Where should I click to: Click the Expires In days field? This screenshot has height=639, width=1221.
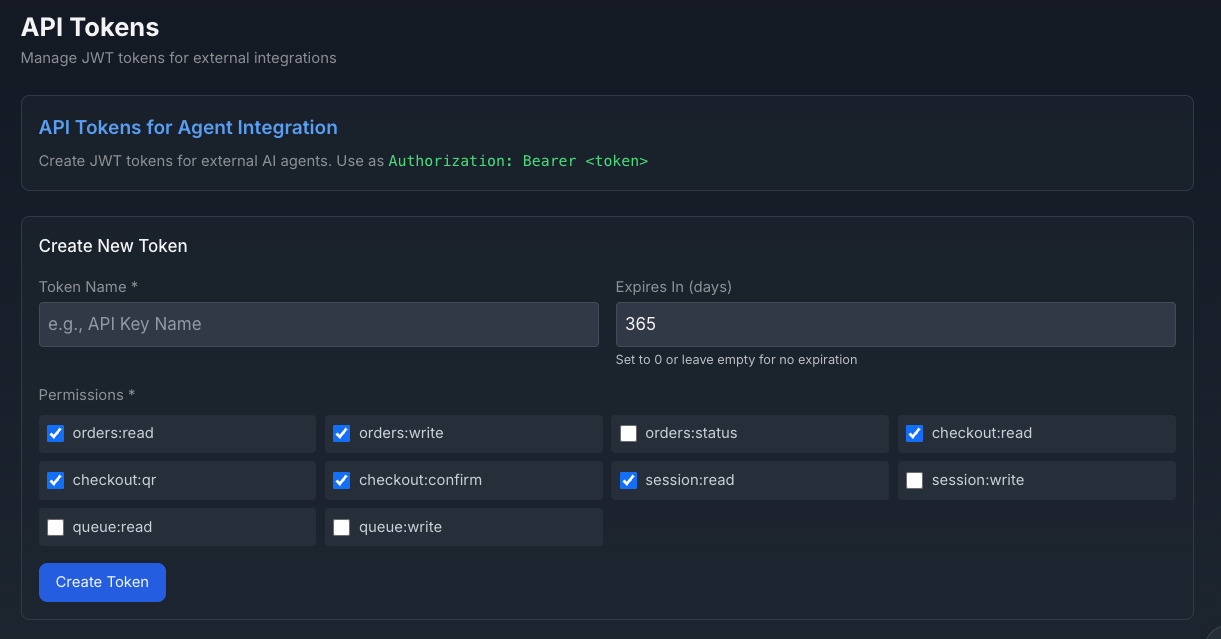click(x=895, y=324)
